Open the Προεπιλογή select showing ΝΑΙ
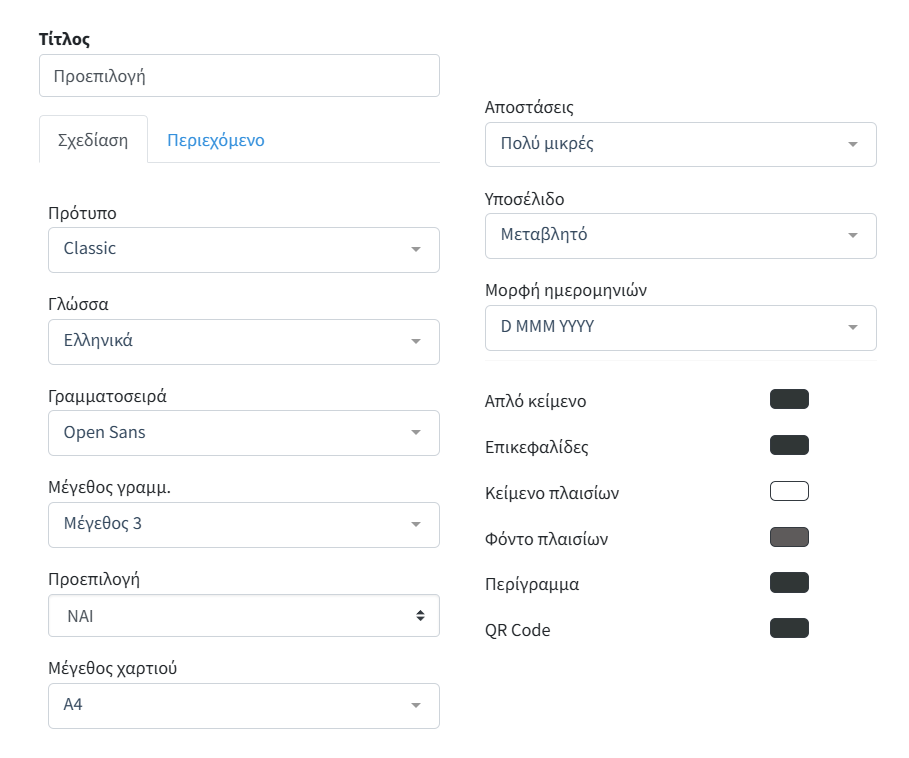This screenshot has width=909, height=758. click(243, 616)
